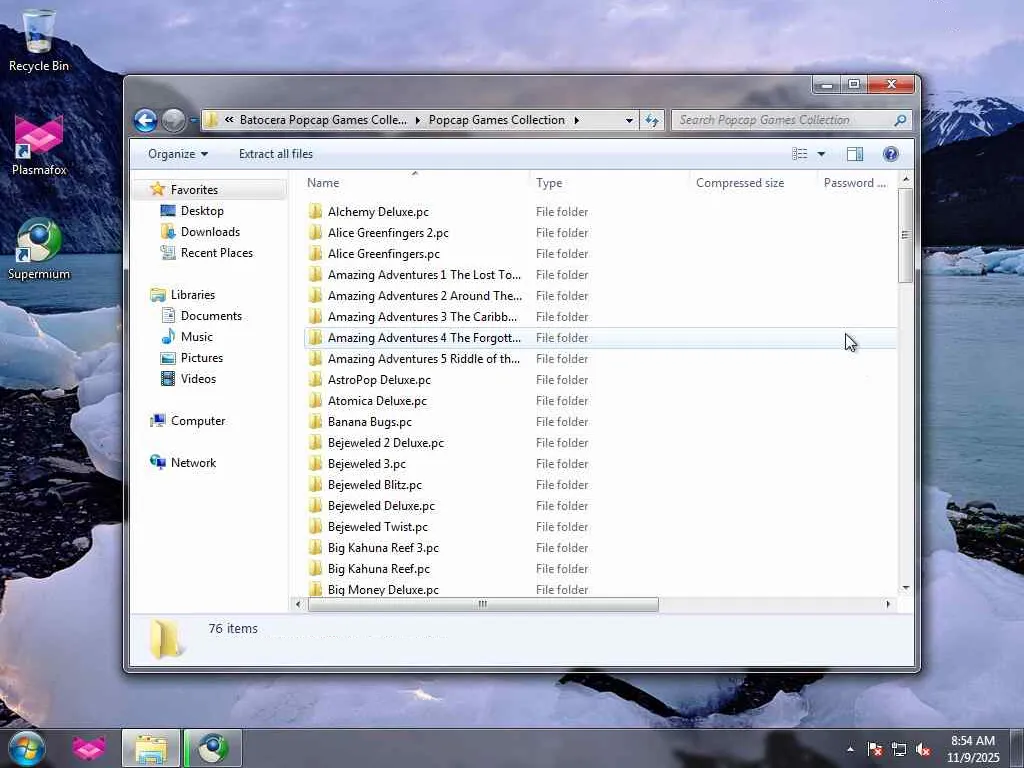Image resolution: width=1024 pixels, height=768 pixels.
Task: Click the horizontal scrollbar right arrow
Action: [x=888, y=604]
